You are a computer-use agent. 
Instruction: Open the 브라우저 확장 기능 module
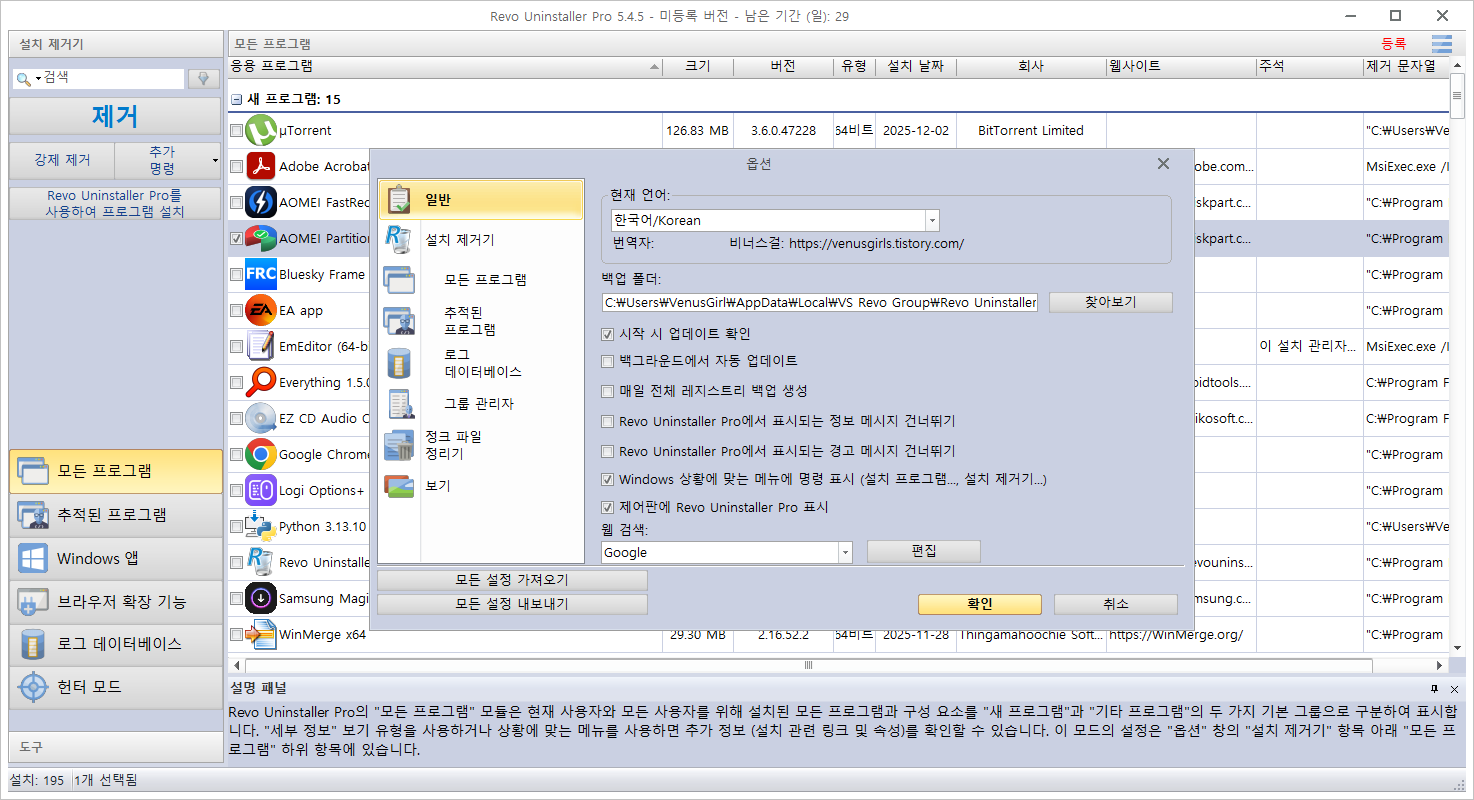pyautogui.click(x=116, y=602)
